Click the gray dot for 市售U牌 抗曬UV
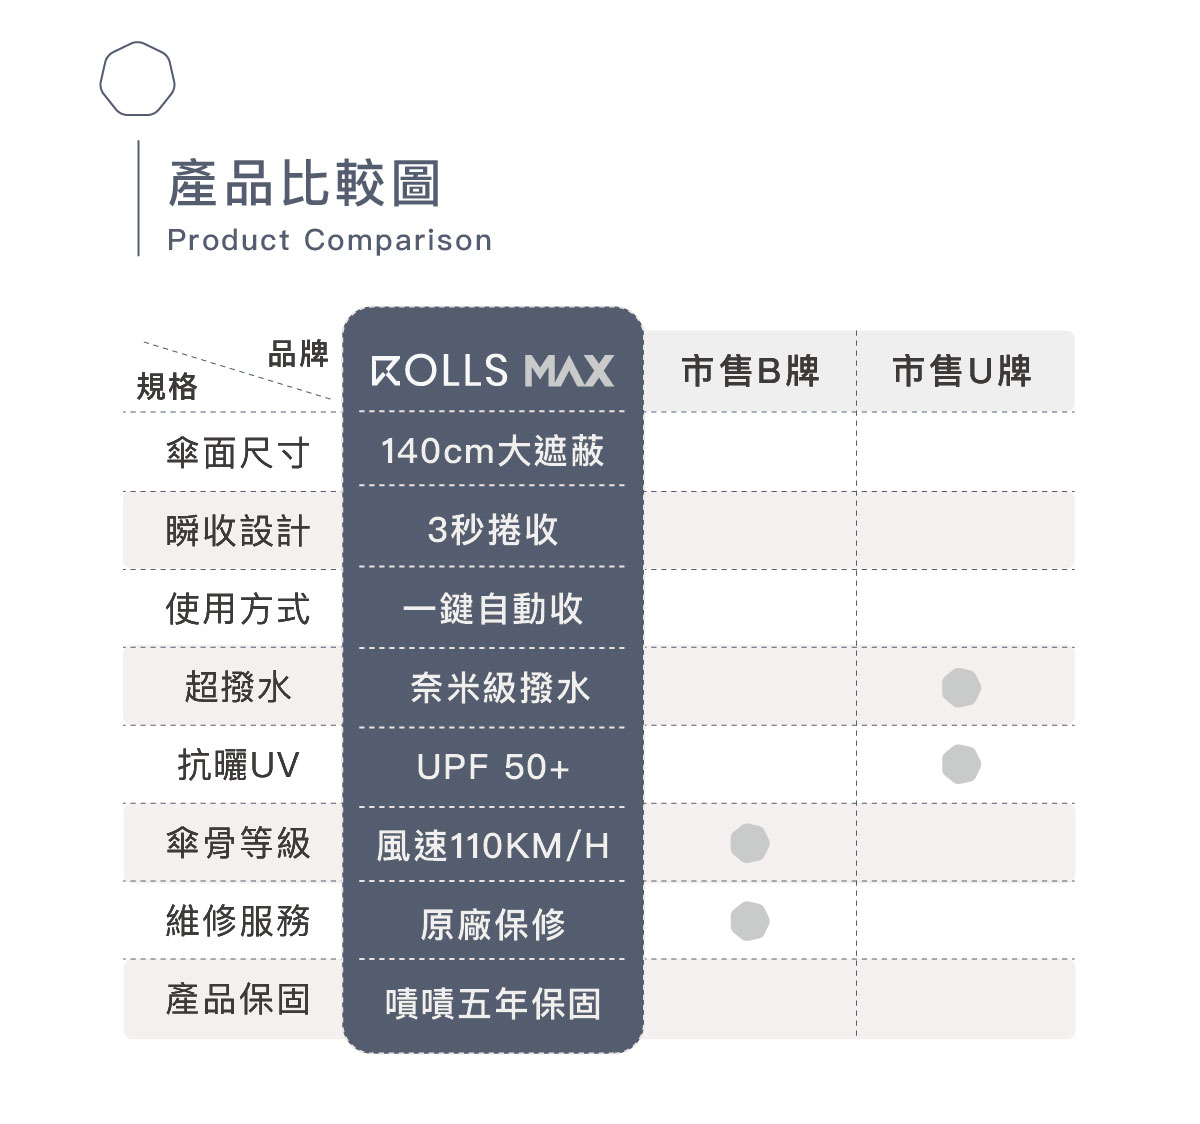 pyautogui.click(x=961, y=764)
